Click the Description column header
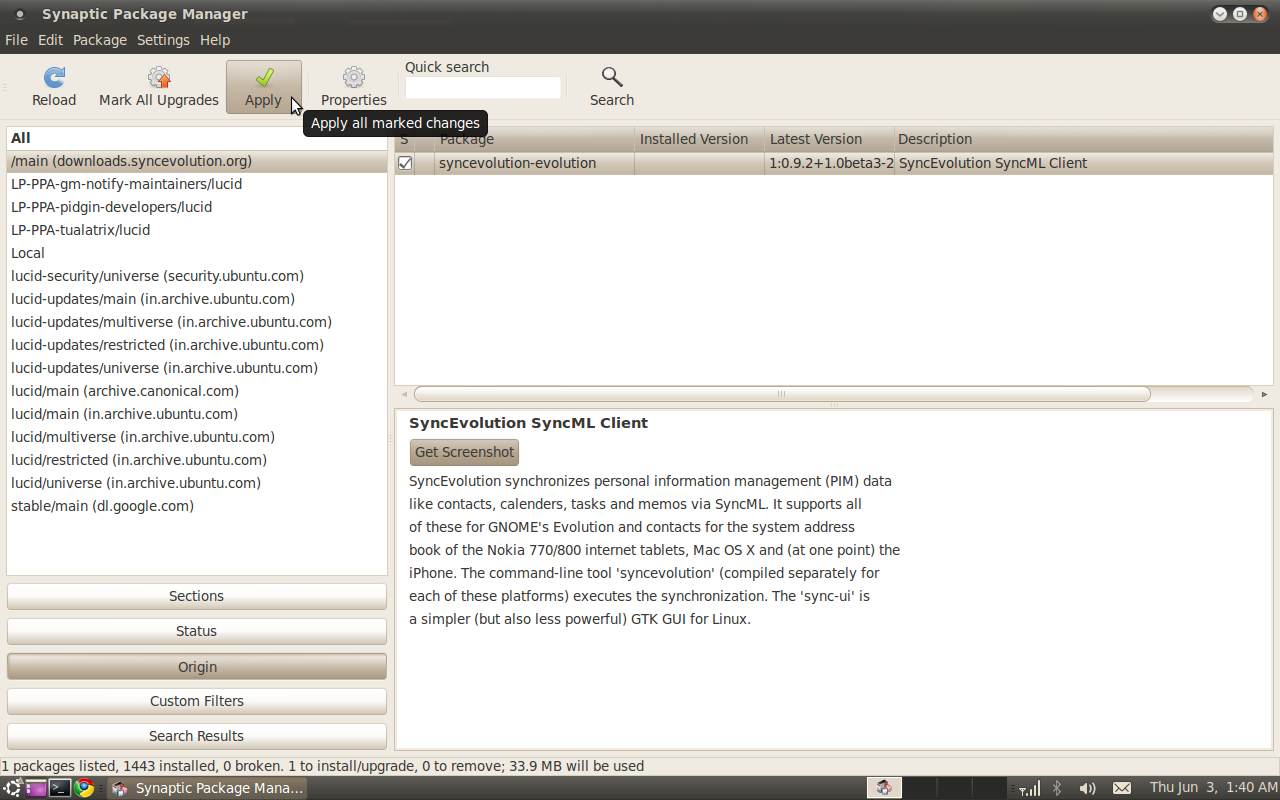 [x=1083, y=139]
